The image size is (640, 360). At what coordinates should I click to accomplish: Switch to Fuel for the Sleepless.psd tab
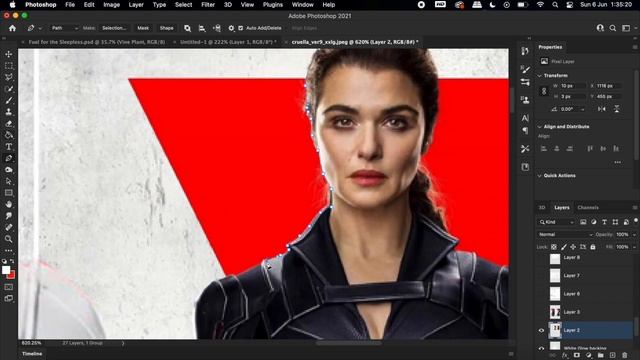click(97, 42)
